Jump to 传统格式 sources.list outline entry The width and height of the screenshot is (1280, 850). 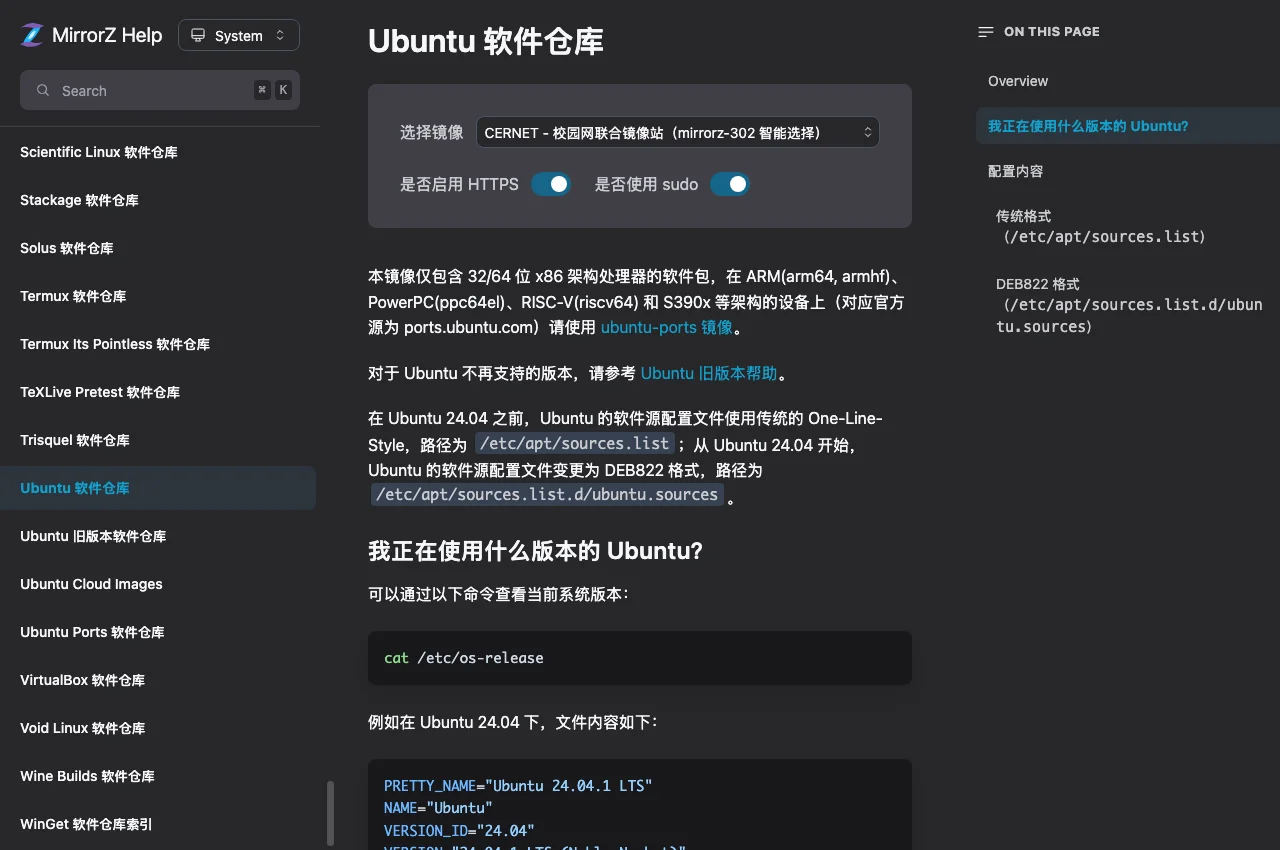[1101, 226]
